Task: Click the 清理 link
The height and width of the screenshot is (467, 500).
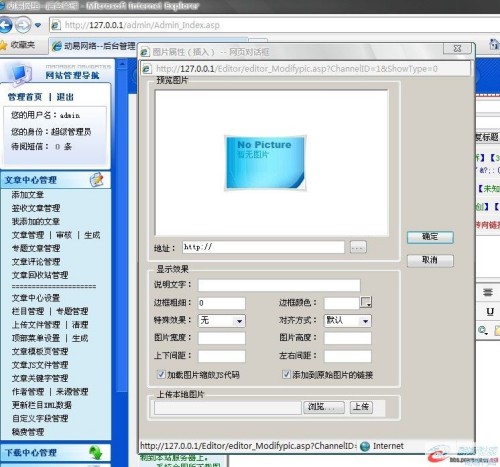Action: (x=80, y=325)
